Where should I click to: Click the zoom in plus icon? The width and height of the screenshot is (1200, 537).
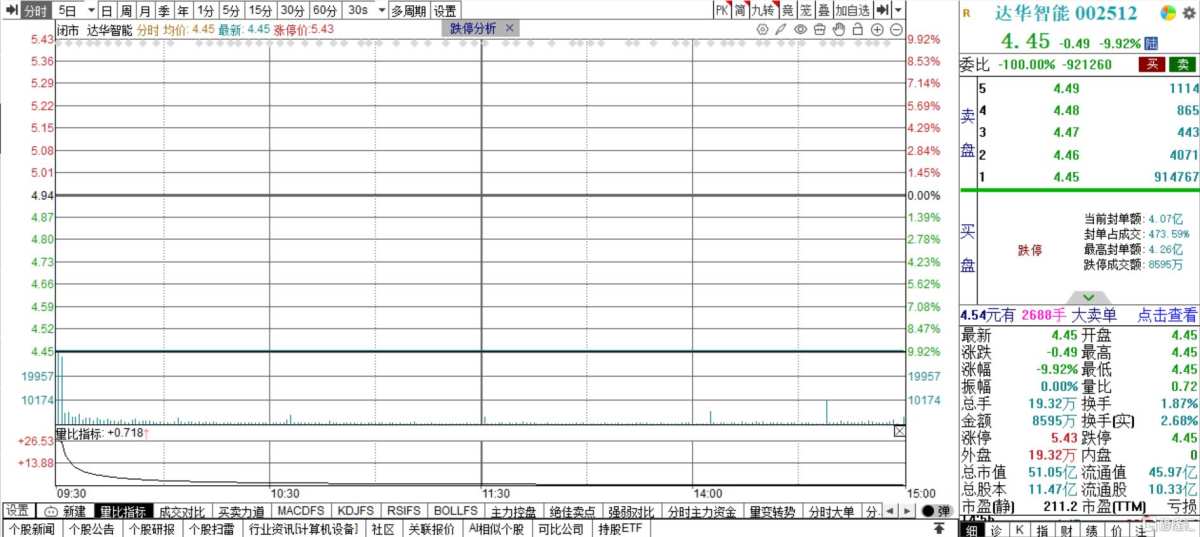877,29
